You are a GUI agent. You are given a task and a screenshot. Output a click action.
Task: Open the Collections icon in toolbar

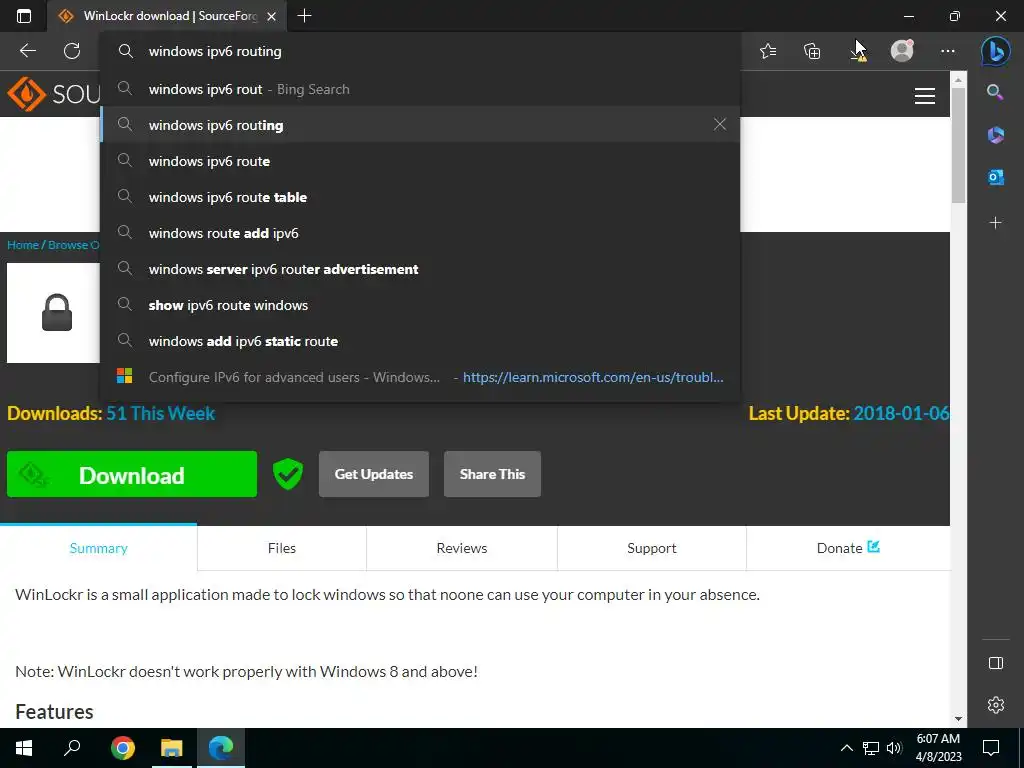pos(812,51)
